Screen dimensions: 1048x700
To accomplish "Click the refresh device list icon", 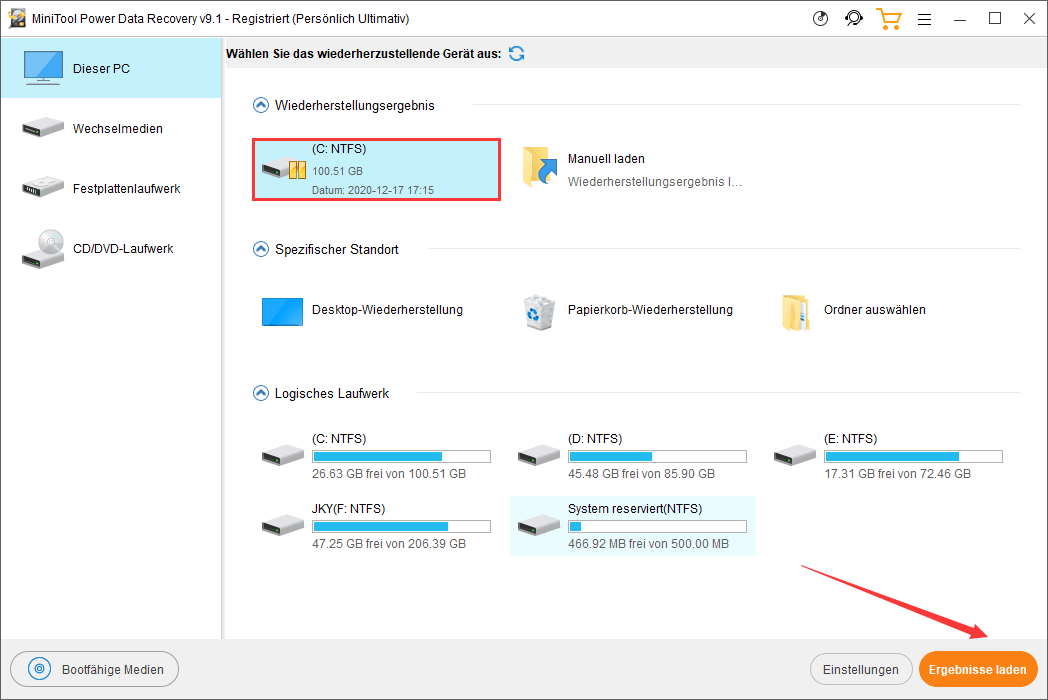I will [x=517, y=53].
